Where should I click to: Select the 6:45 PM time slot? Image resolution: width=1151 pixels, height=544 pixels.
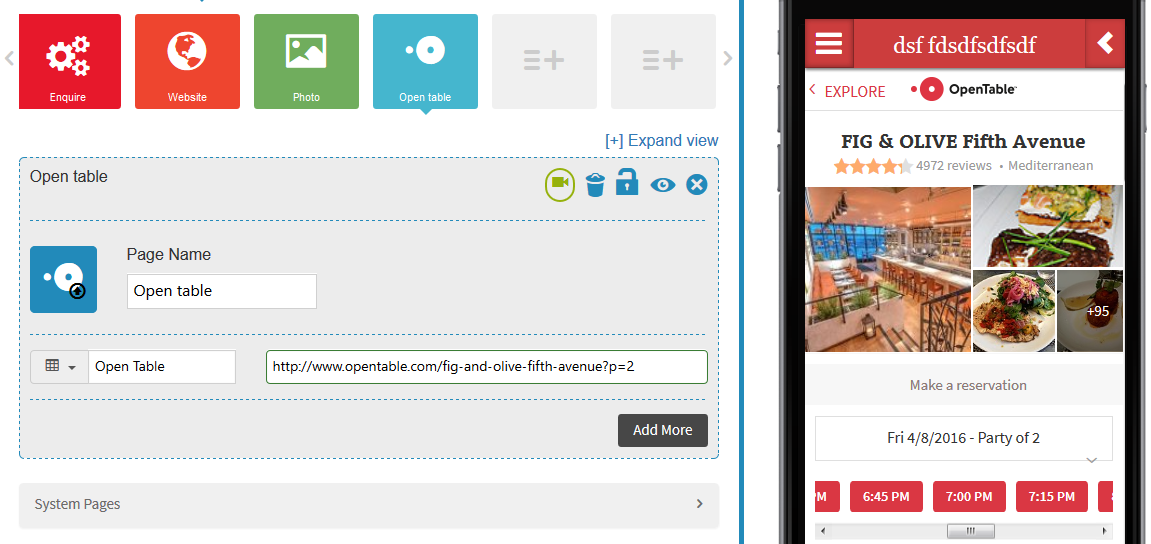point(886,496)
